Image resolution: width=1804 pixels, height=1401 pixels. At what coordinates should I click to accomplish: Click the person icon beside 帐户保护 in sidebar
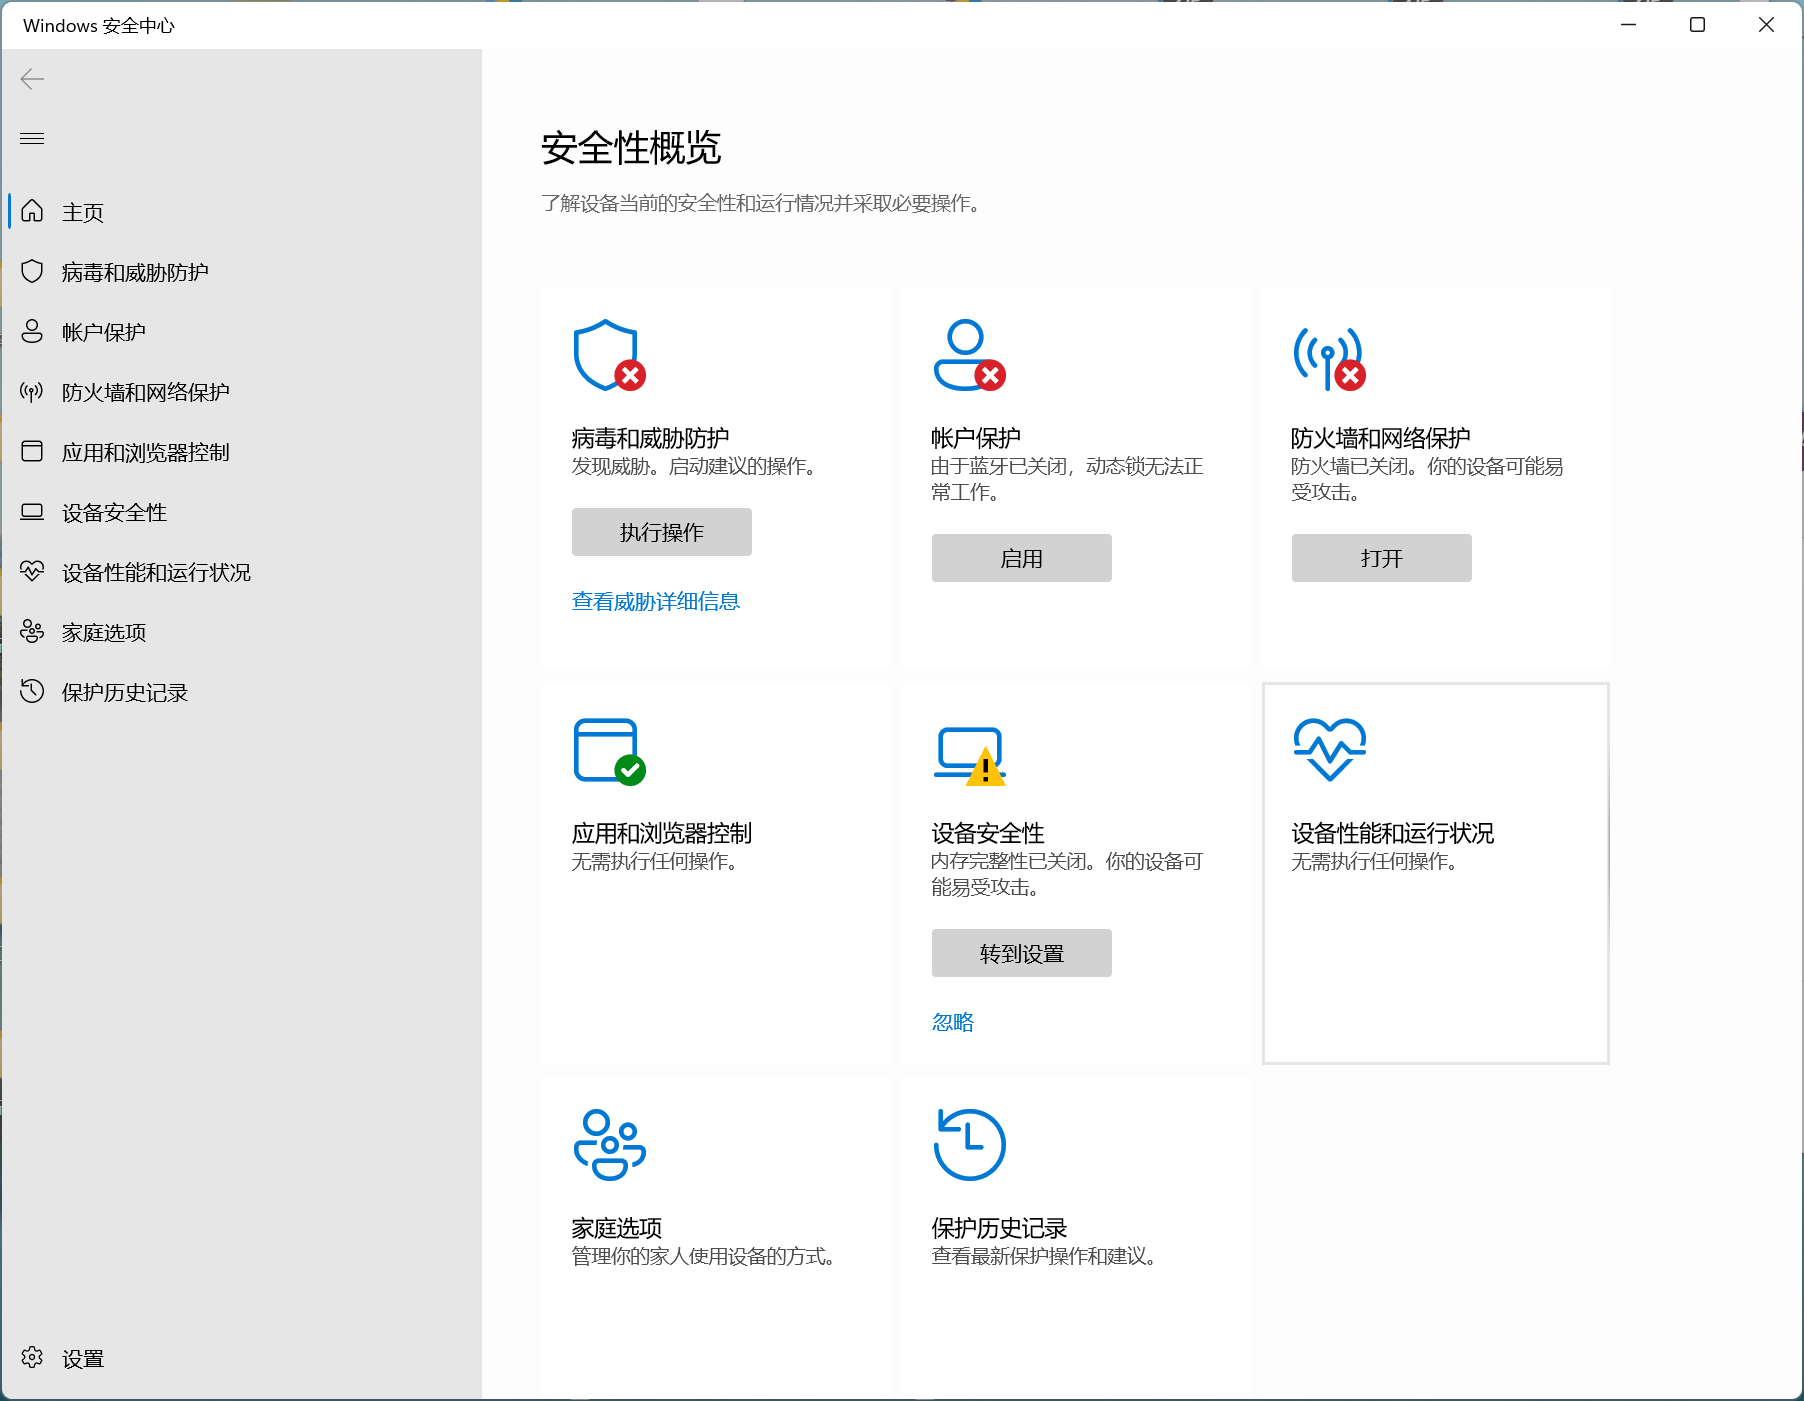32,331
